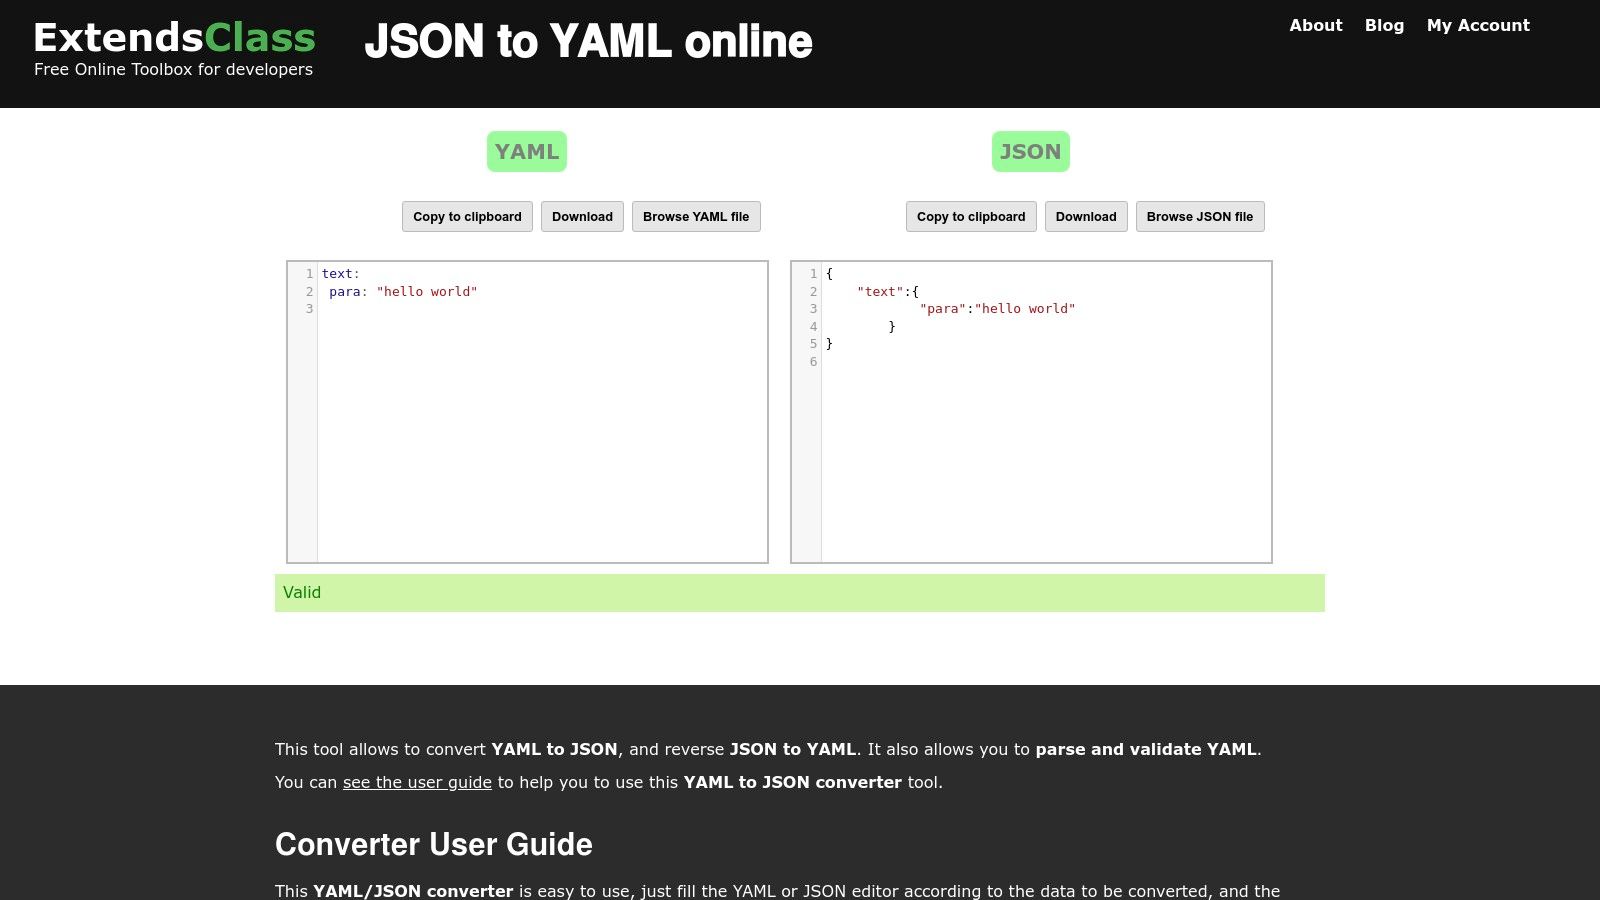1600x900 pixels.
Task: Open the user guide link
Action: (x=417, y=782)
